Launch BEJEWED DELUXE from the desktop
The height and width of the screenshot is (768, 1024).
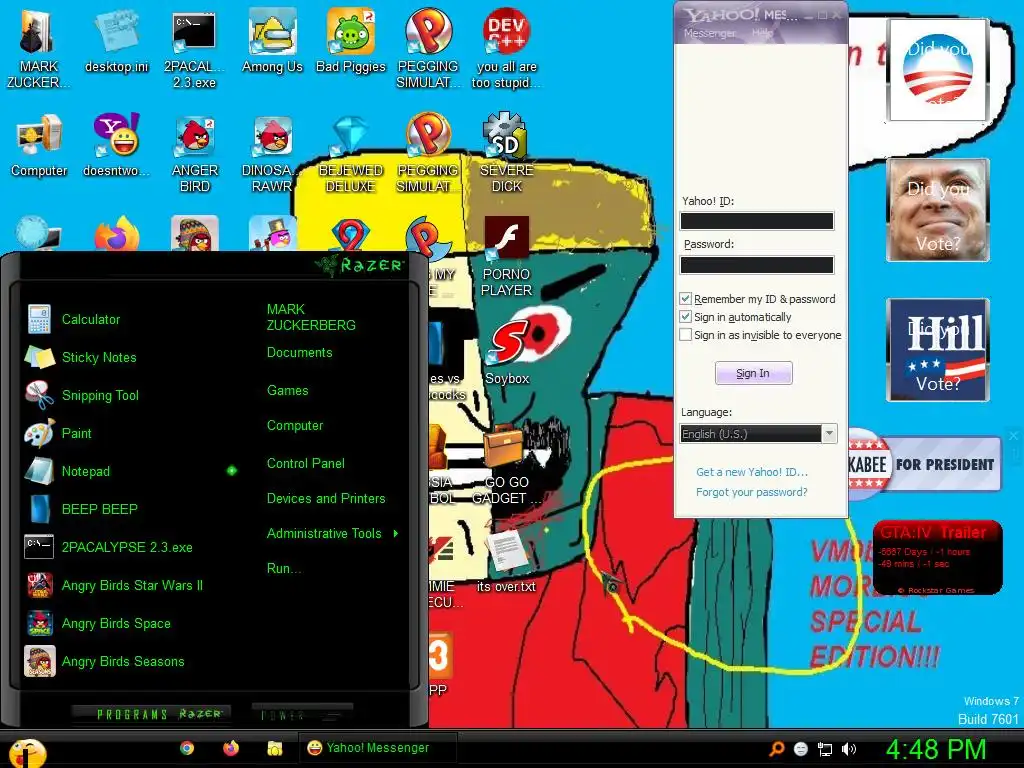point(351,153)
